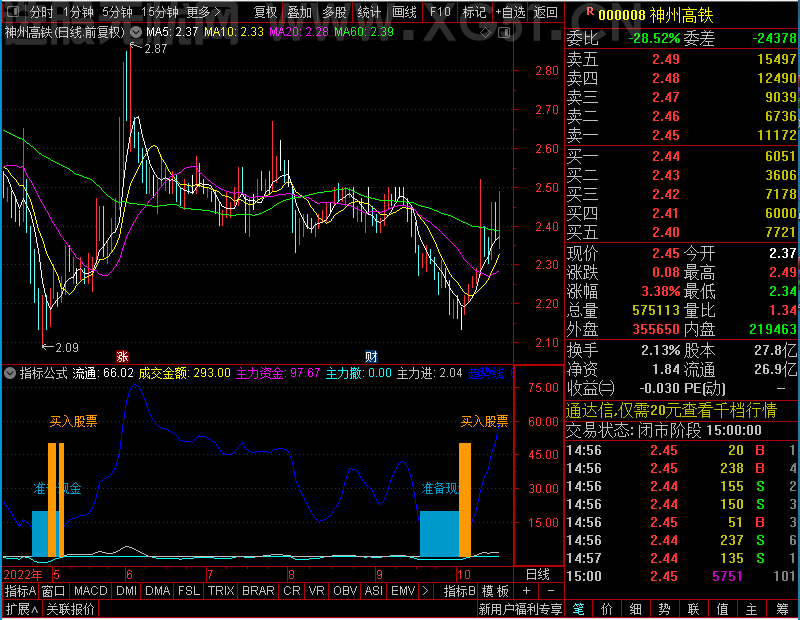
Task: Select the ASI indicator tab
Action: [373, 591]
